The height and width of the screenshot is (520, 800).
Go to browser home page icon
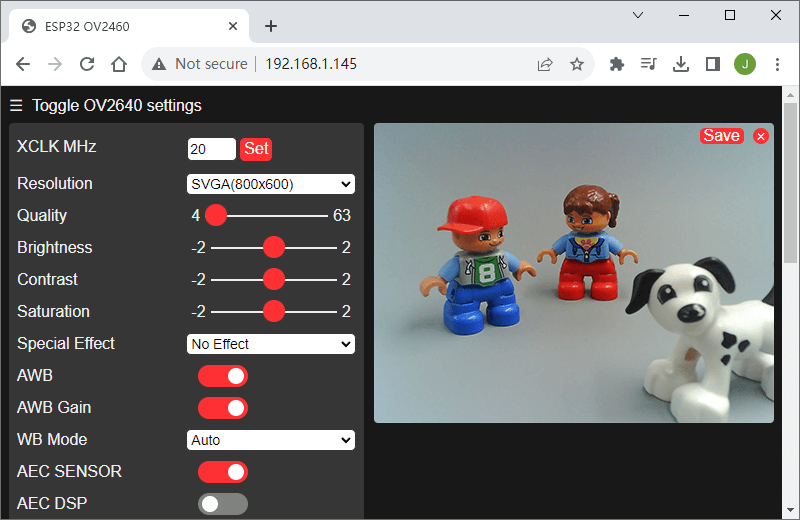pyautogui.click(x=119, y=64)
